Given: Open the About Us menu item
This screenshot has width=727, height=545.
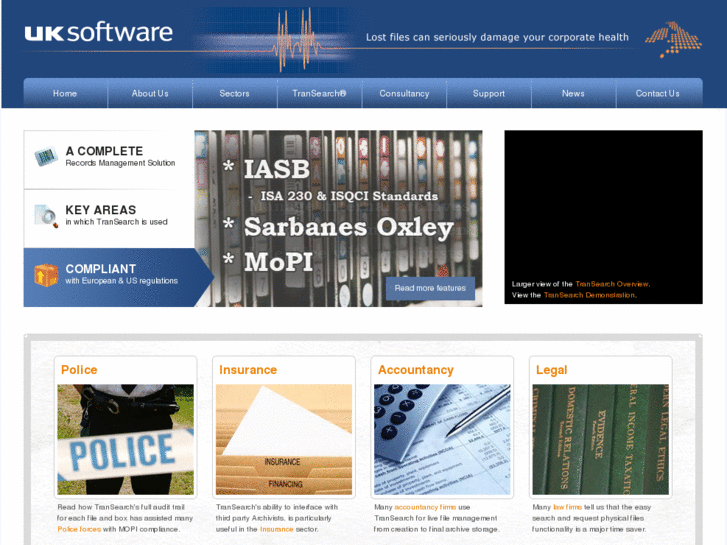Looking at the screenshot, I should (150, 93).
